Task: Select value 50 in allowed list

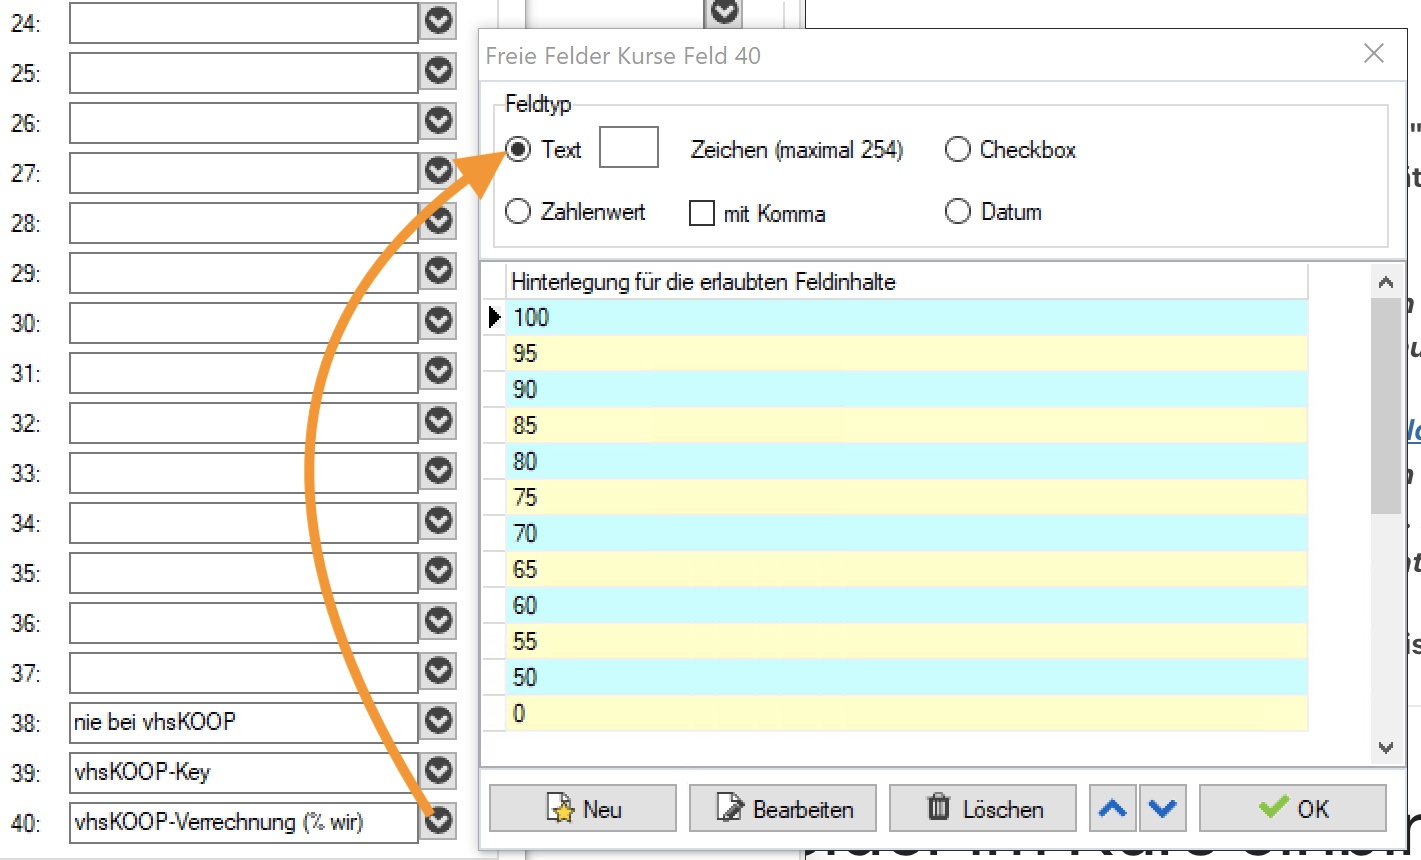Action: [x=907, y=677]
